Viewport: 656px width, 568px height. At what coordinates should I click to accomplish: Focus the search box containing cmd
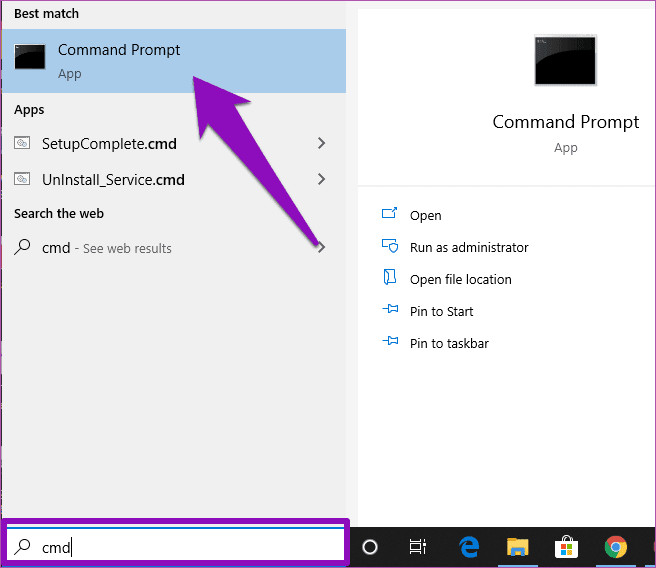pyautogui.click(x=175, y=547)
